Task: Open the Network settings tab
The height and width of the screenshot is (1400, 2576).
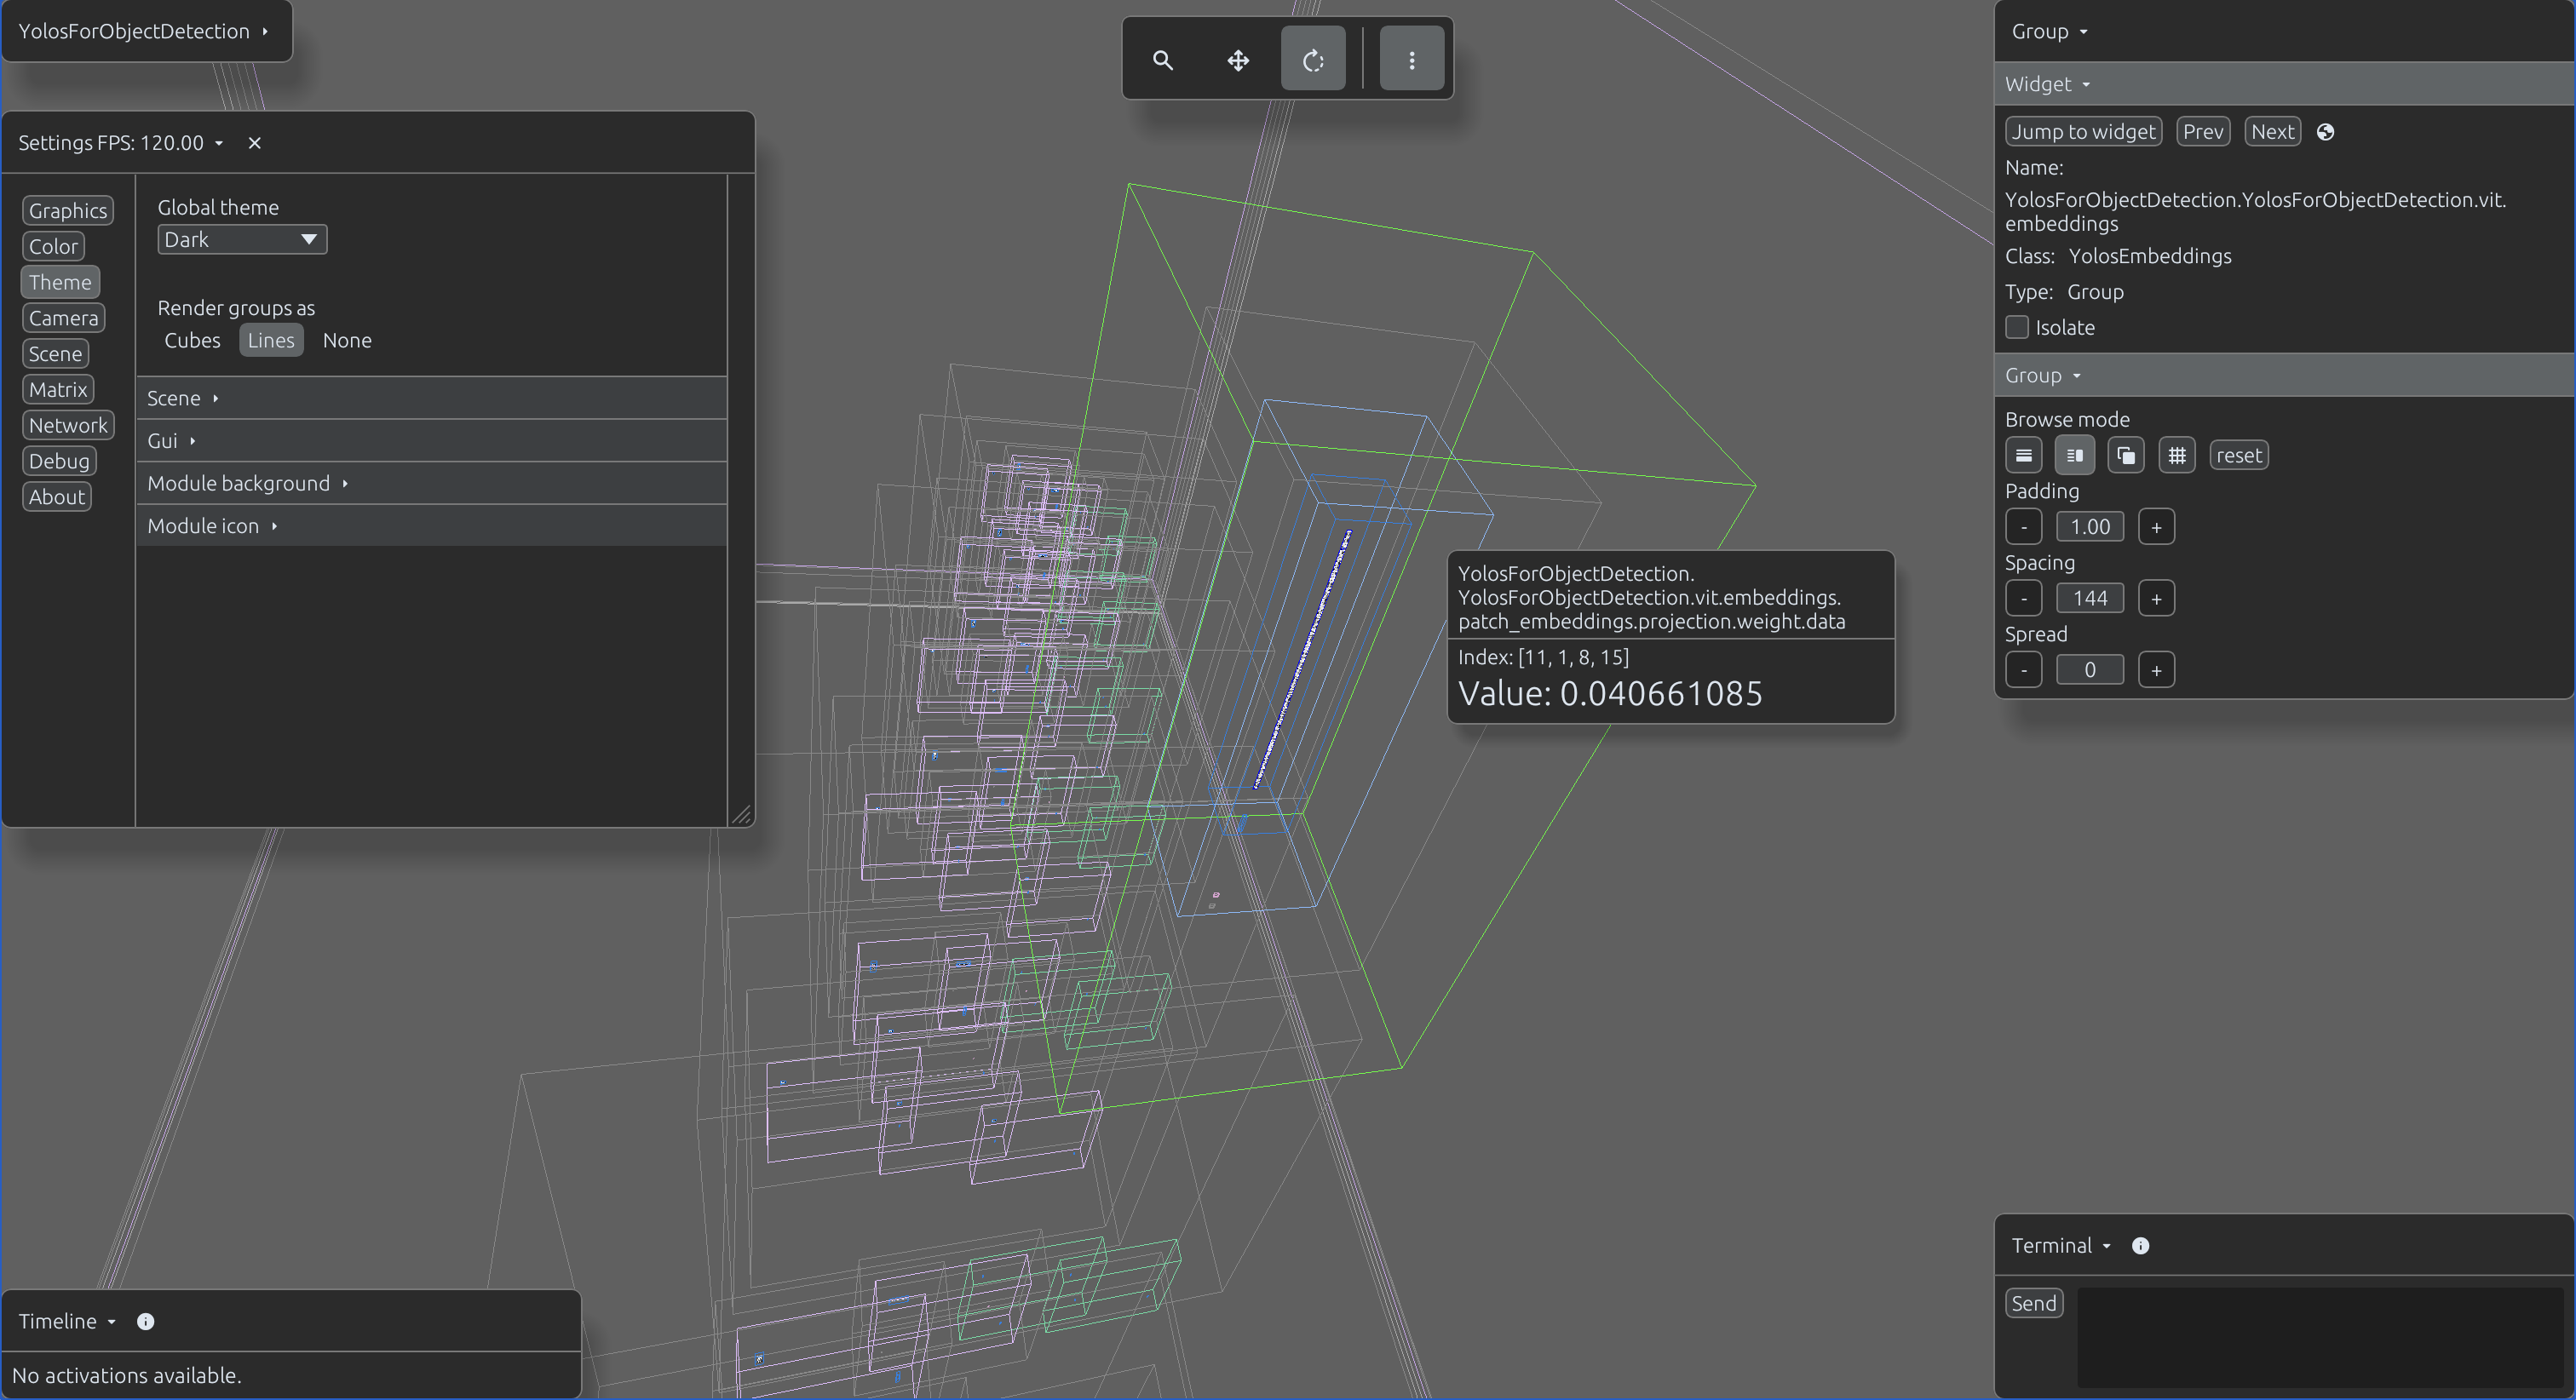Action: point(68,426)
